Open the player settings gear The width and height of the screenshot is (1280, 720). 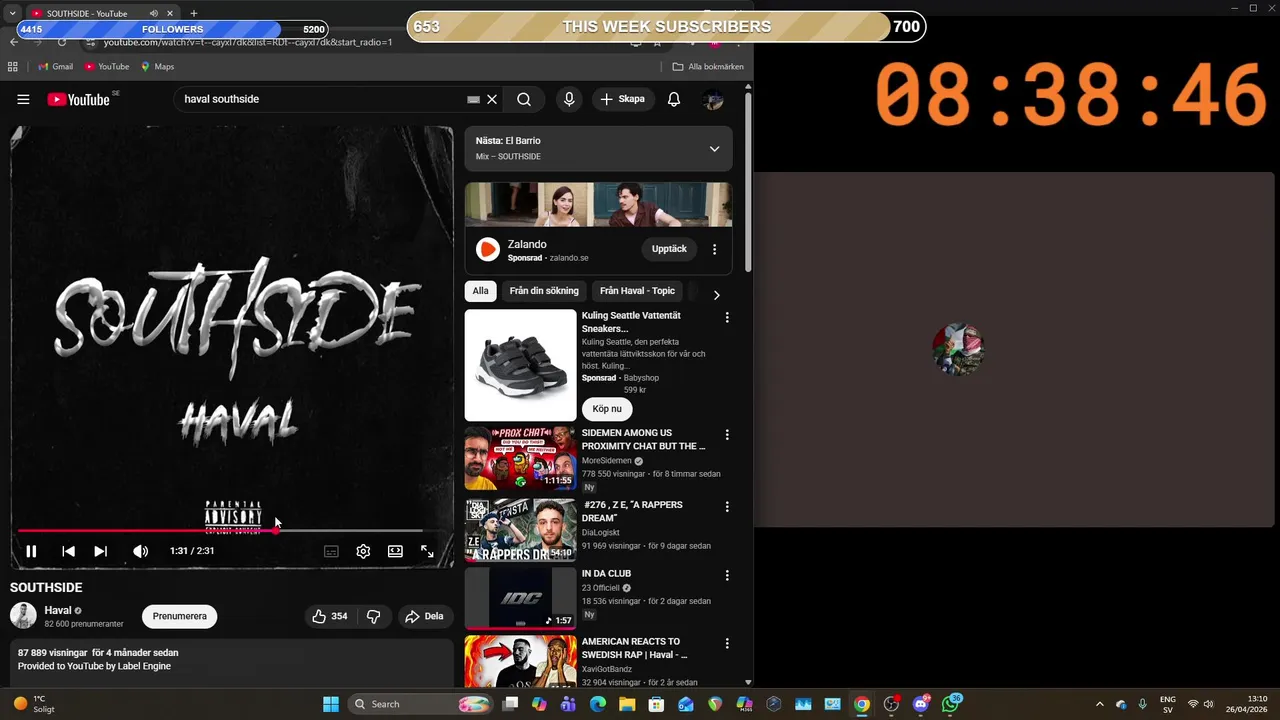tap(363, 551)
